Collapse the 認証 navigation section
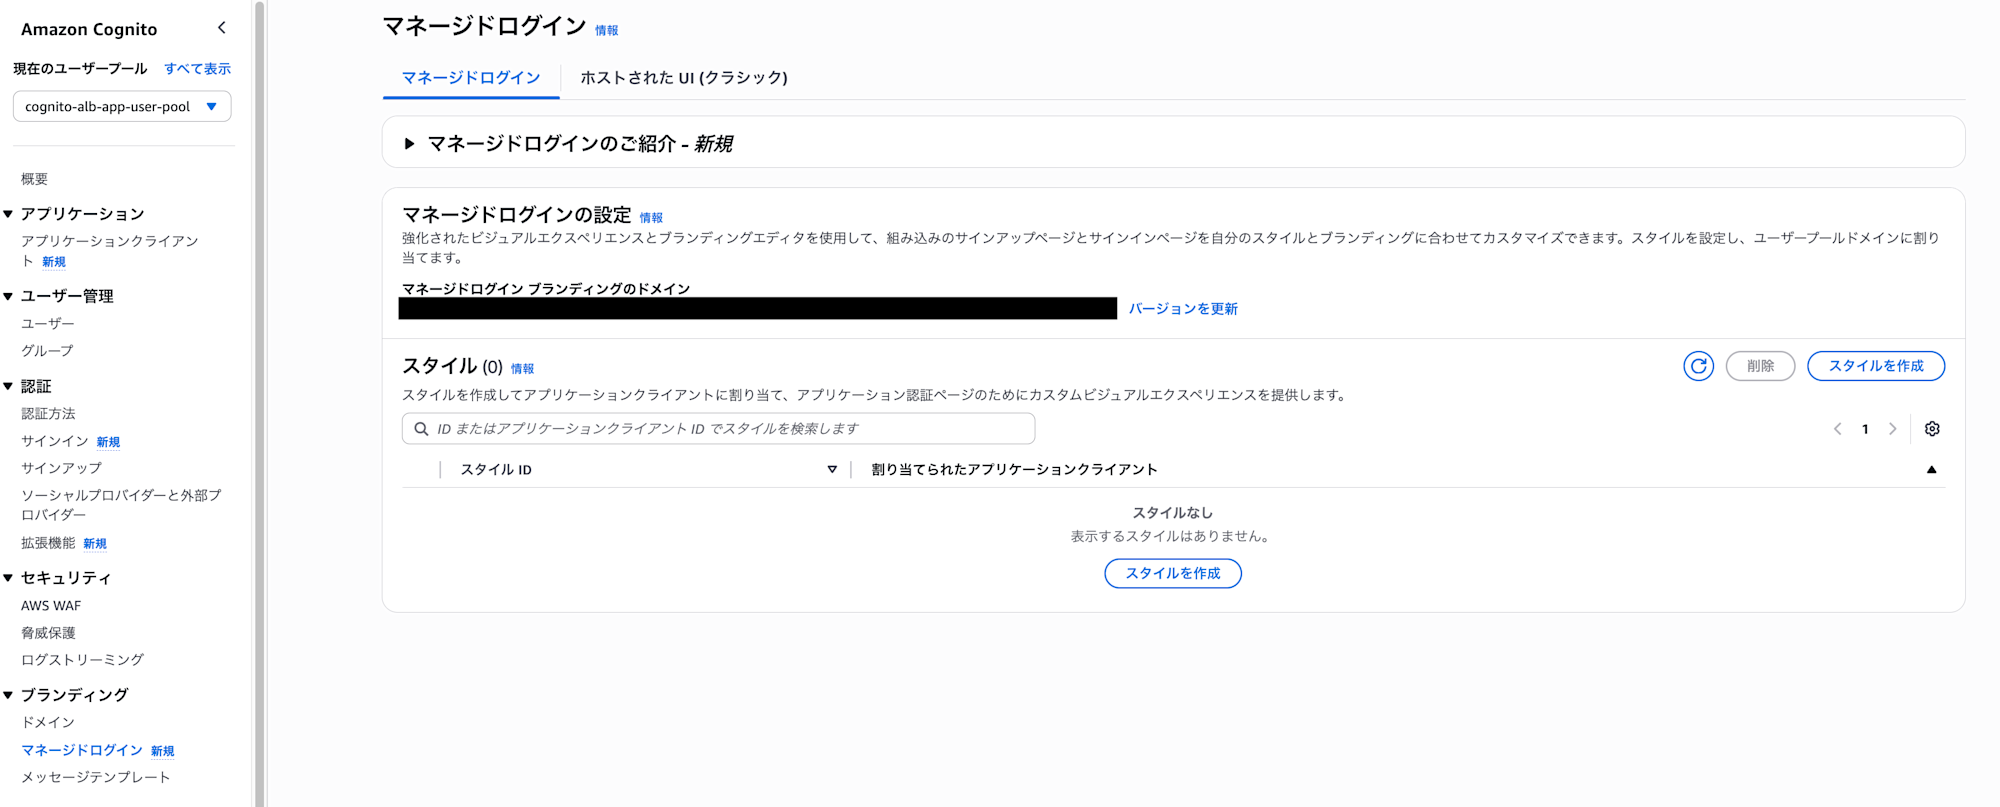The height and width of the screenshot is (807, 2000). (8, 386)
